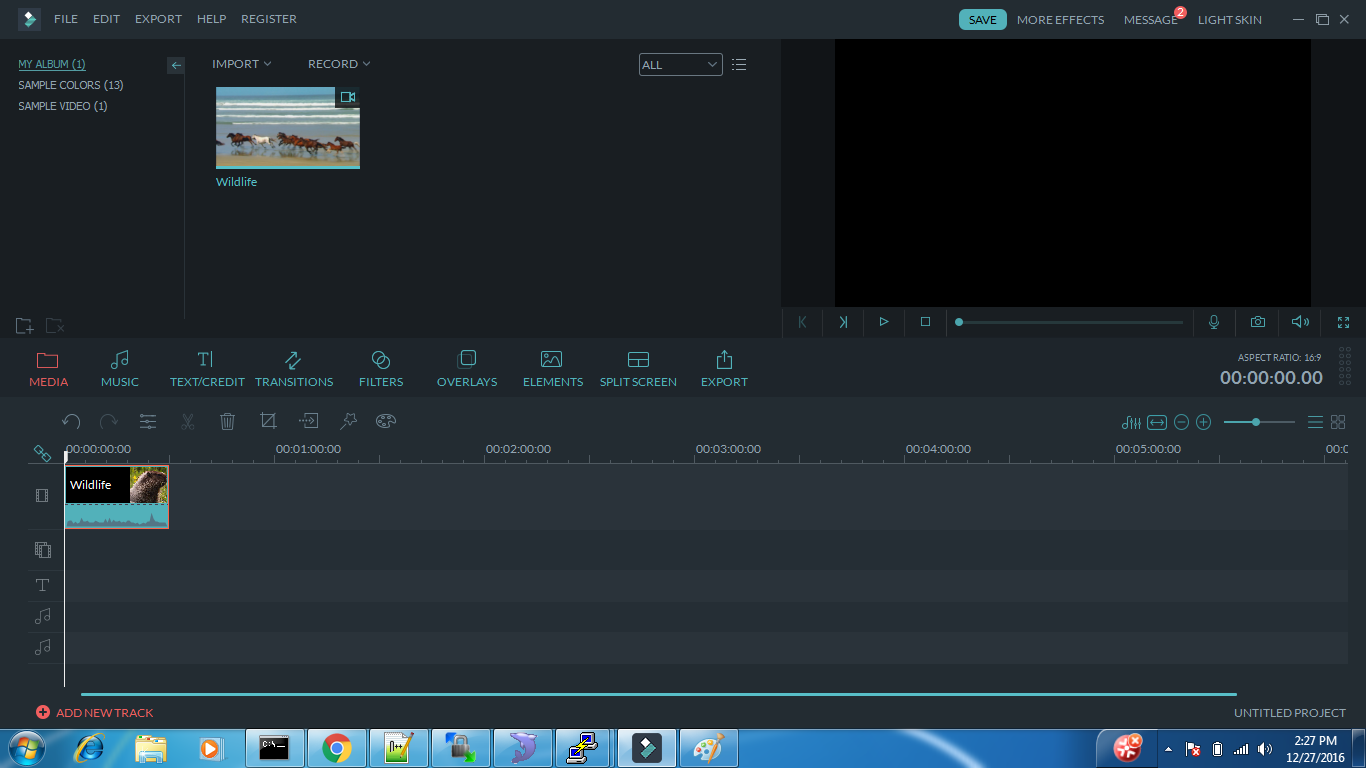This screenshot has height=768, width=1366.
Task: Toggle the list view icon in media library
Action: 739,64
